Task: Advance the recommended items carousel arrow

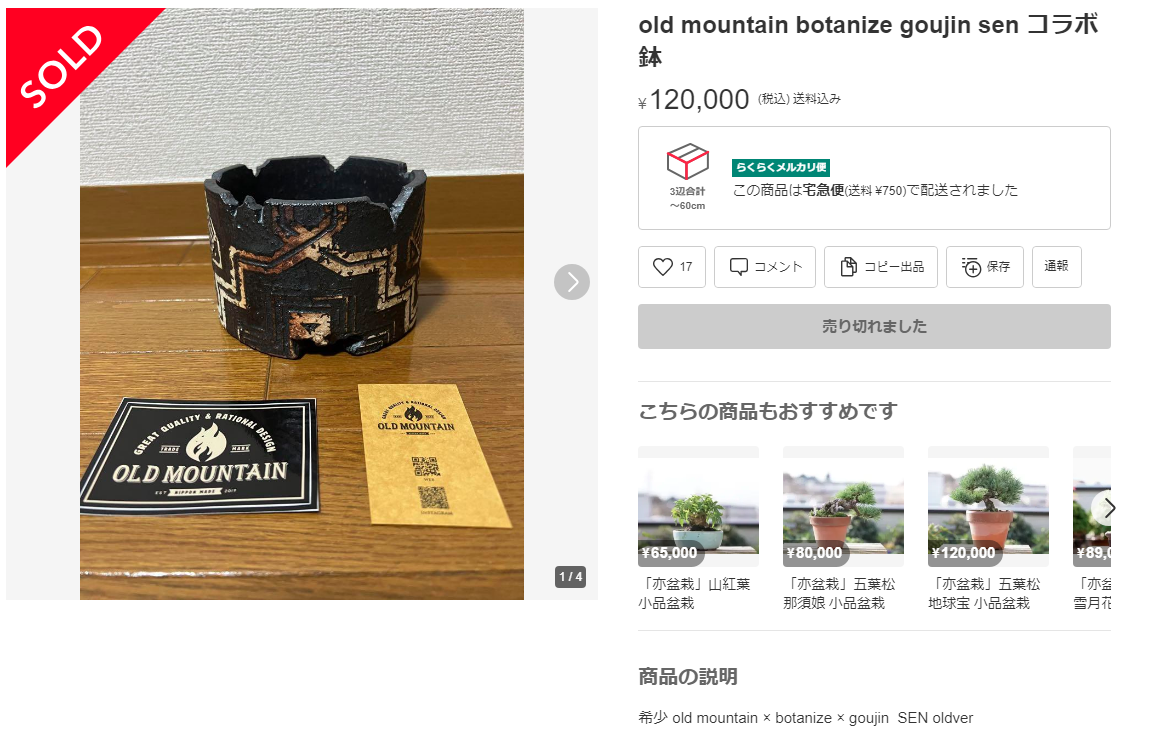Action: pyautogui.click(x=1108, y=508)
